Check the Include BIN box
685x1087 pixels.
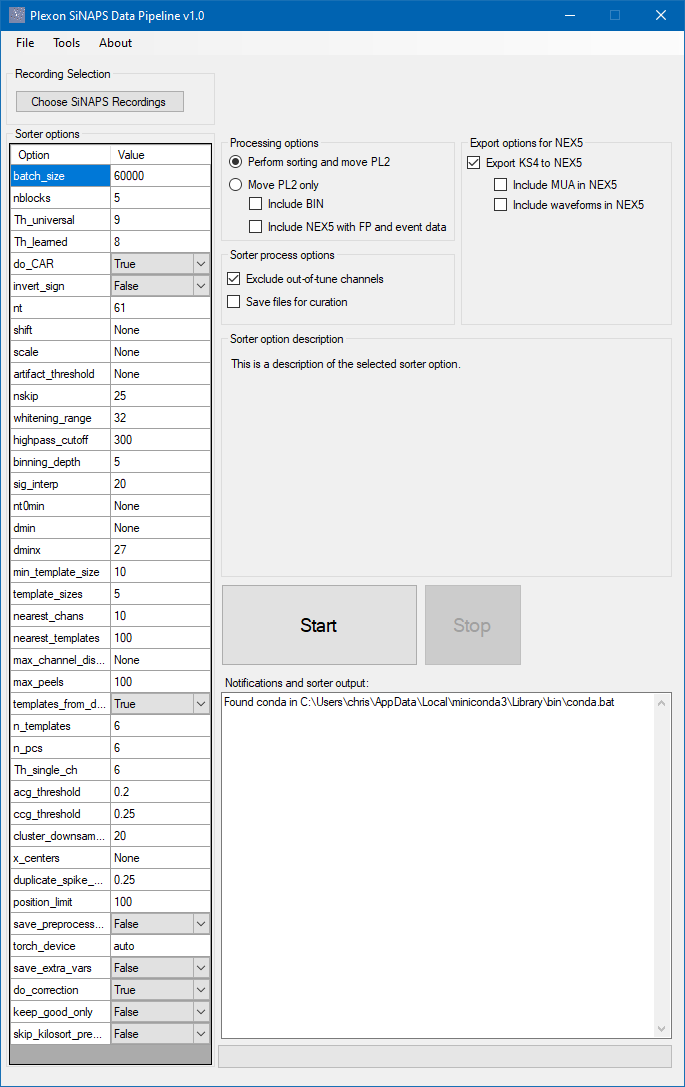point(255,204)
